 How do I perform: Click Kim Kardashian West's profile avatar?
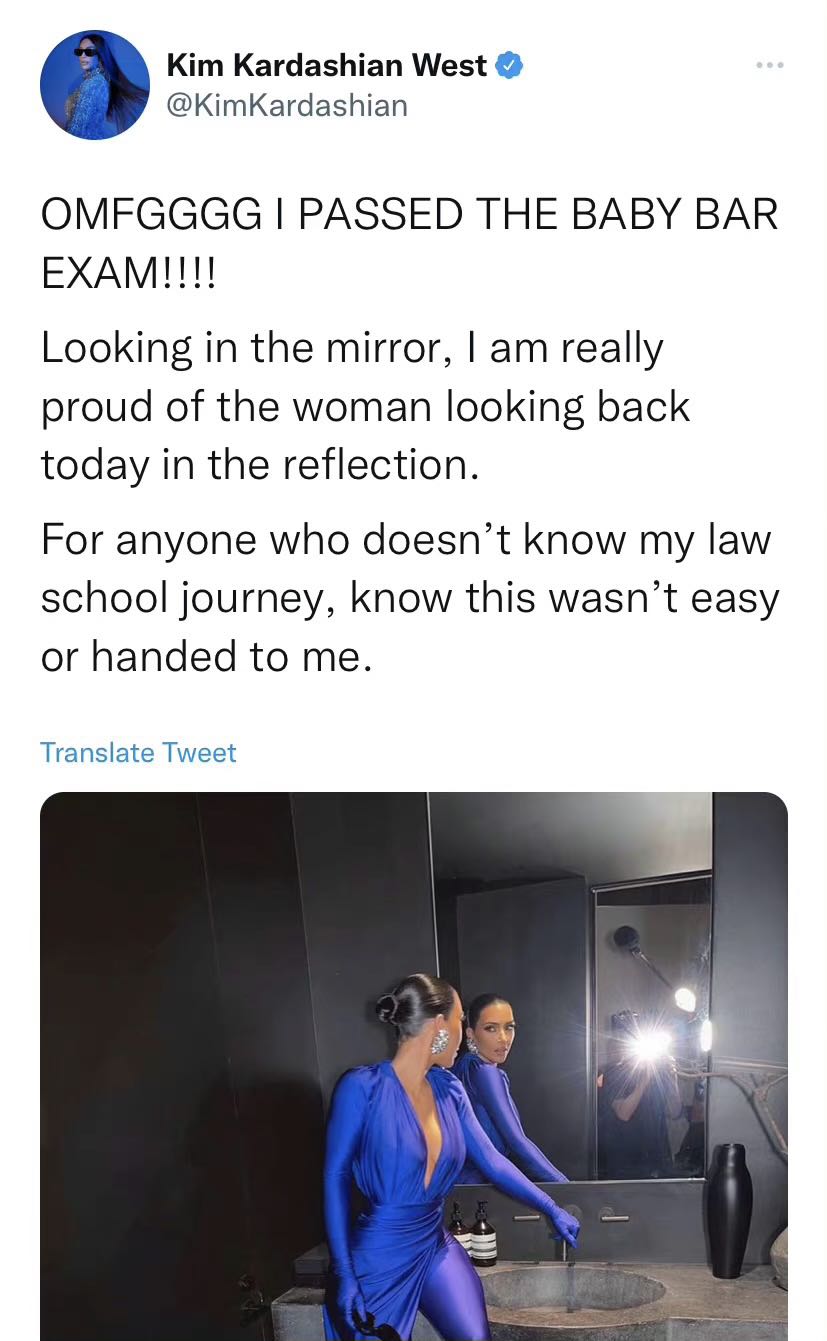[94, 85]
